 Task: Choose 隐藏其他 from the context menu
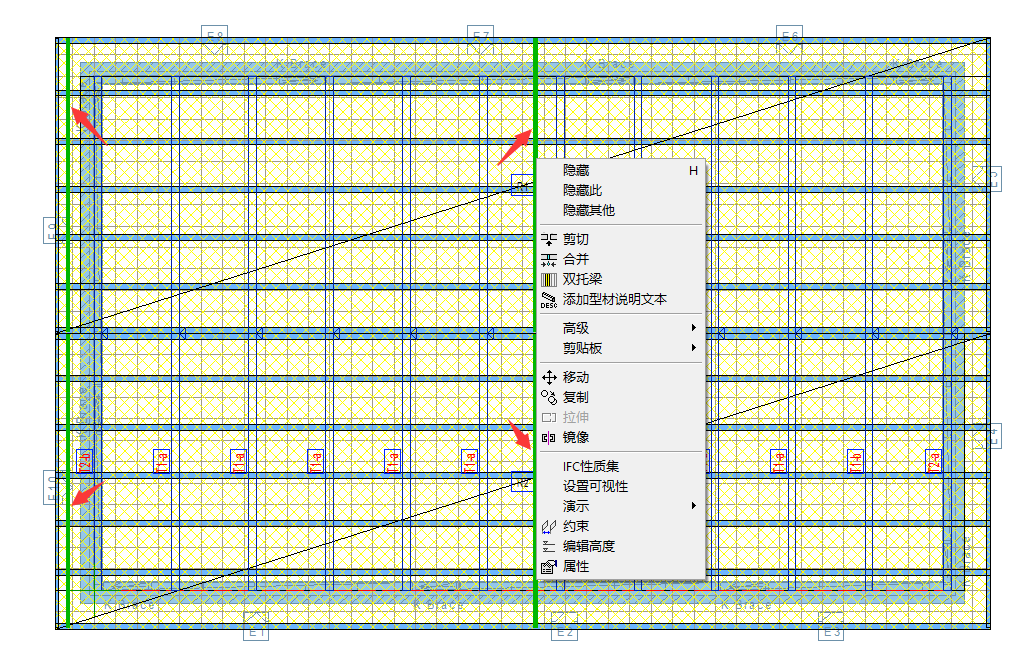[x=622, y=210]
